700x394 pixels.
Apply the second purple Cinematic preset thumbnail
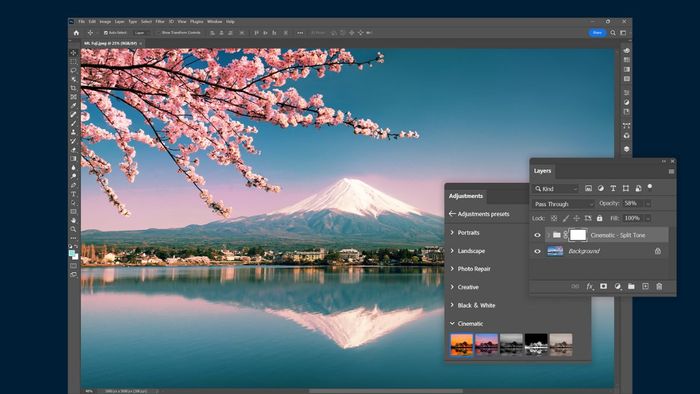coord(487,344)
